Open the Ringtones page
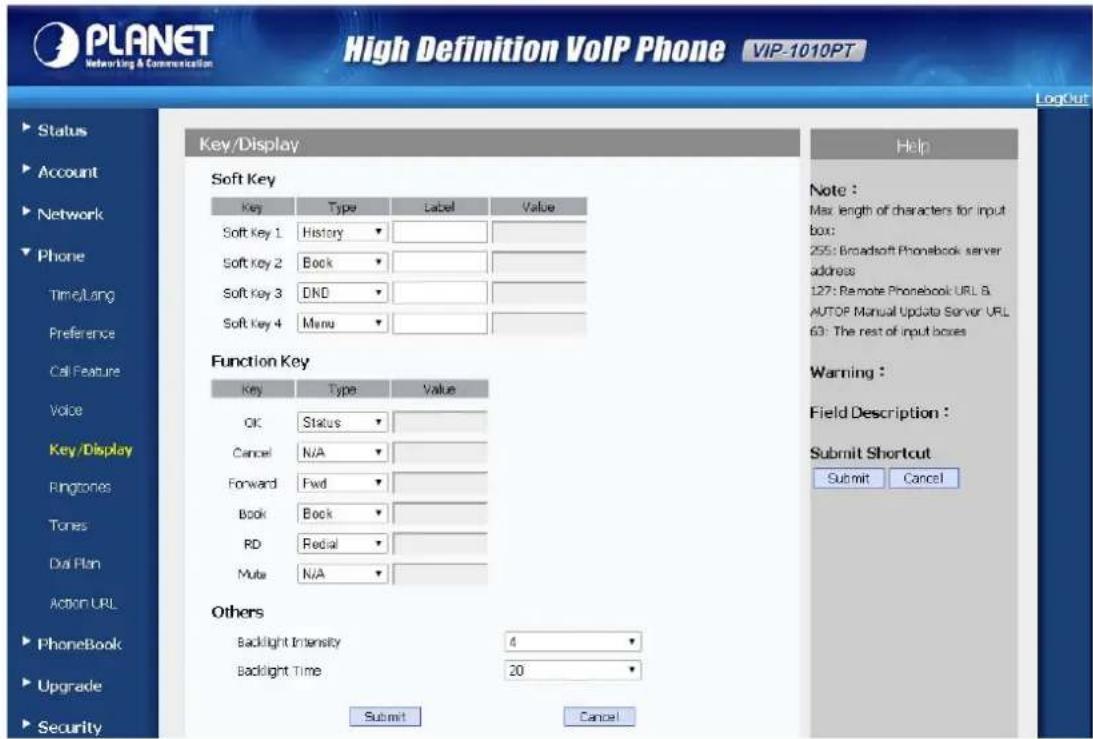Viewport: 1093px width, 739px height. (79, 487)
